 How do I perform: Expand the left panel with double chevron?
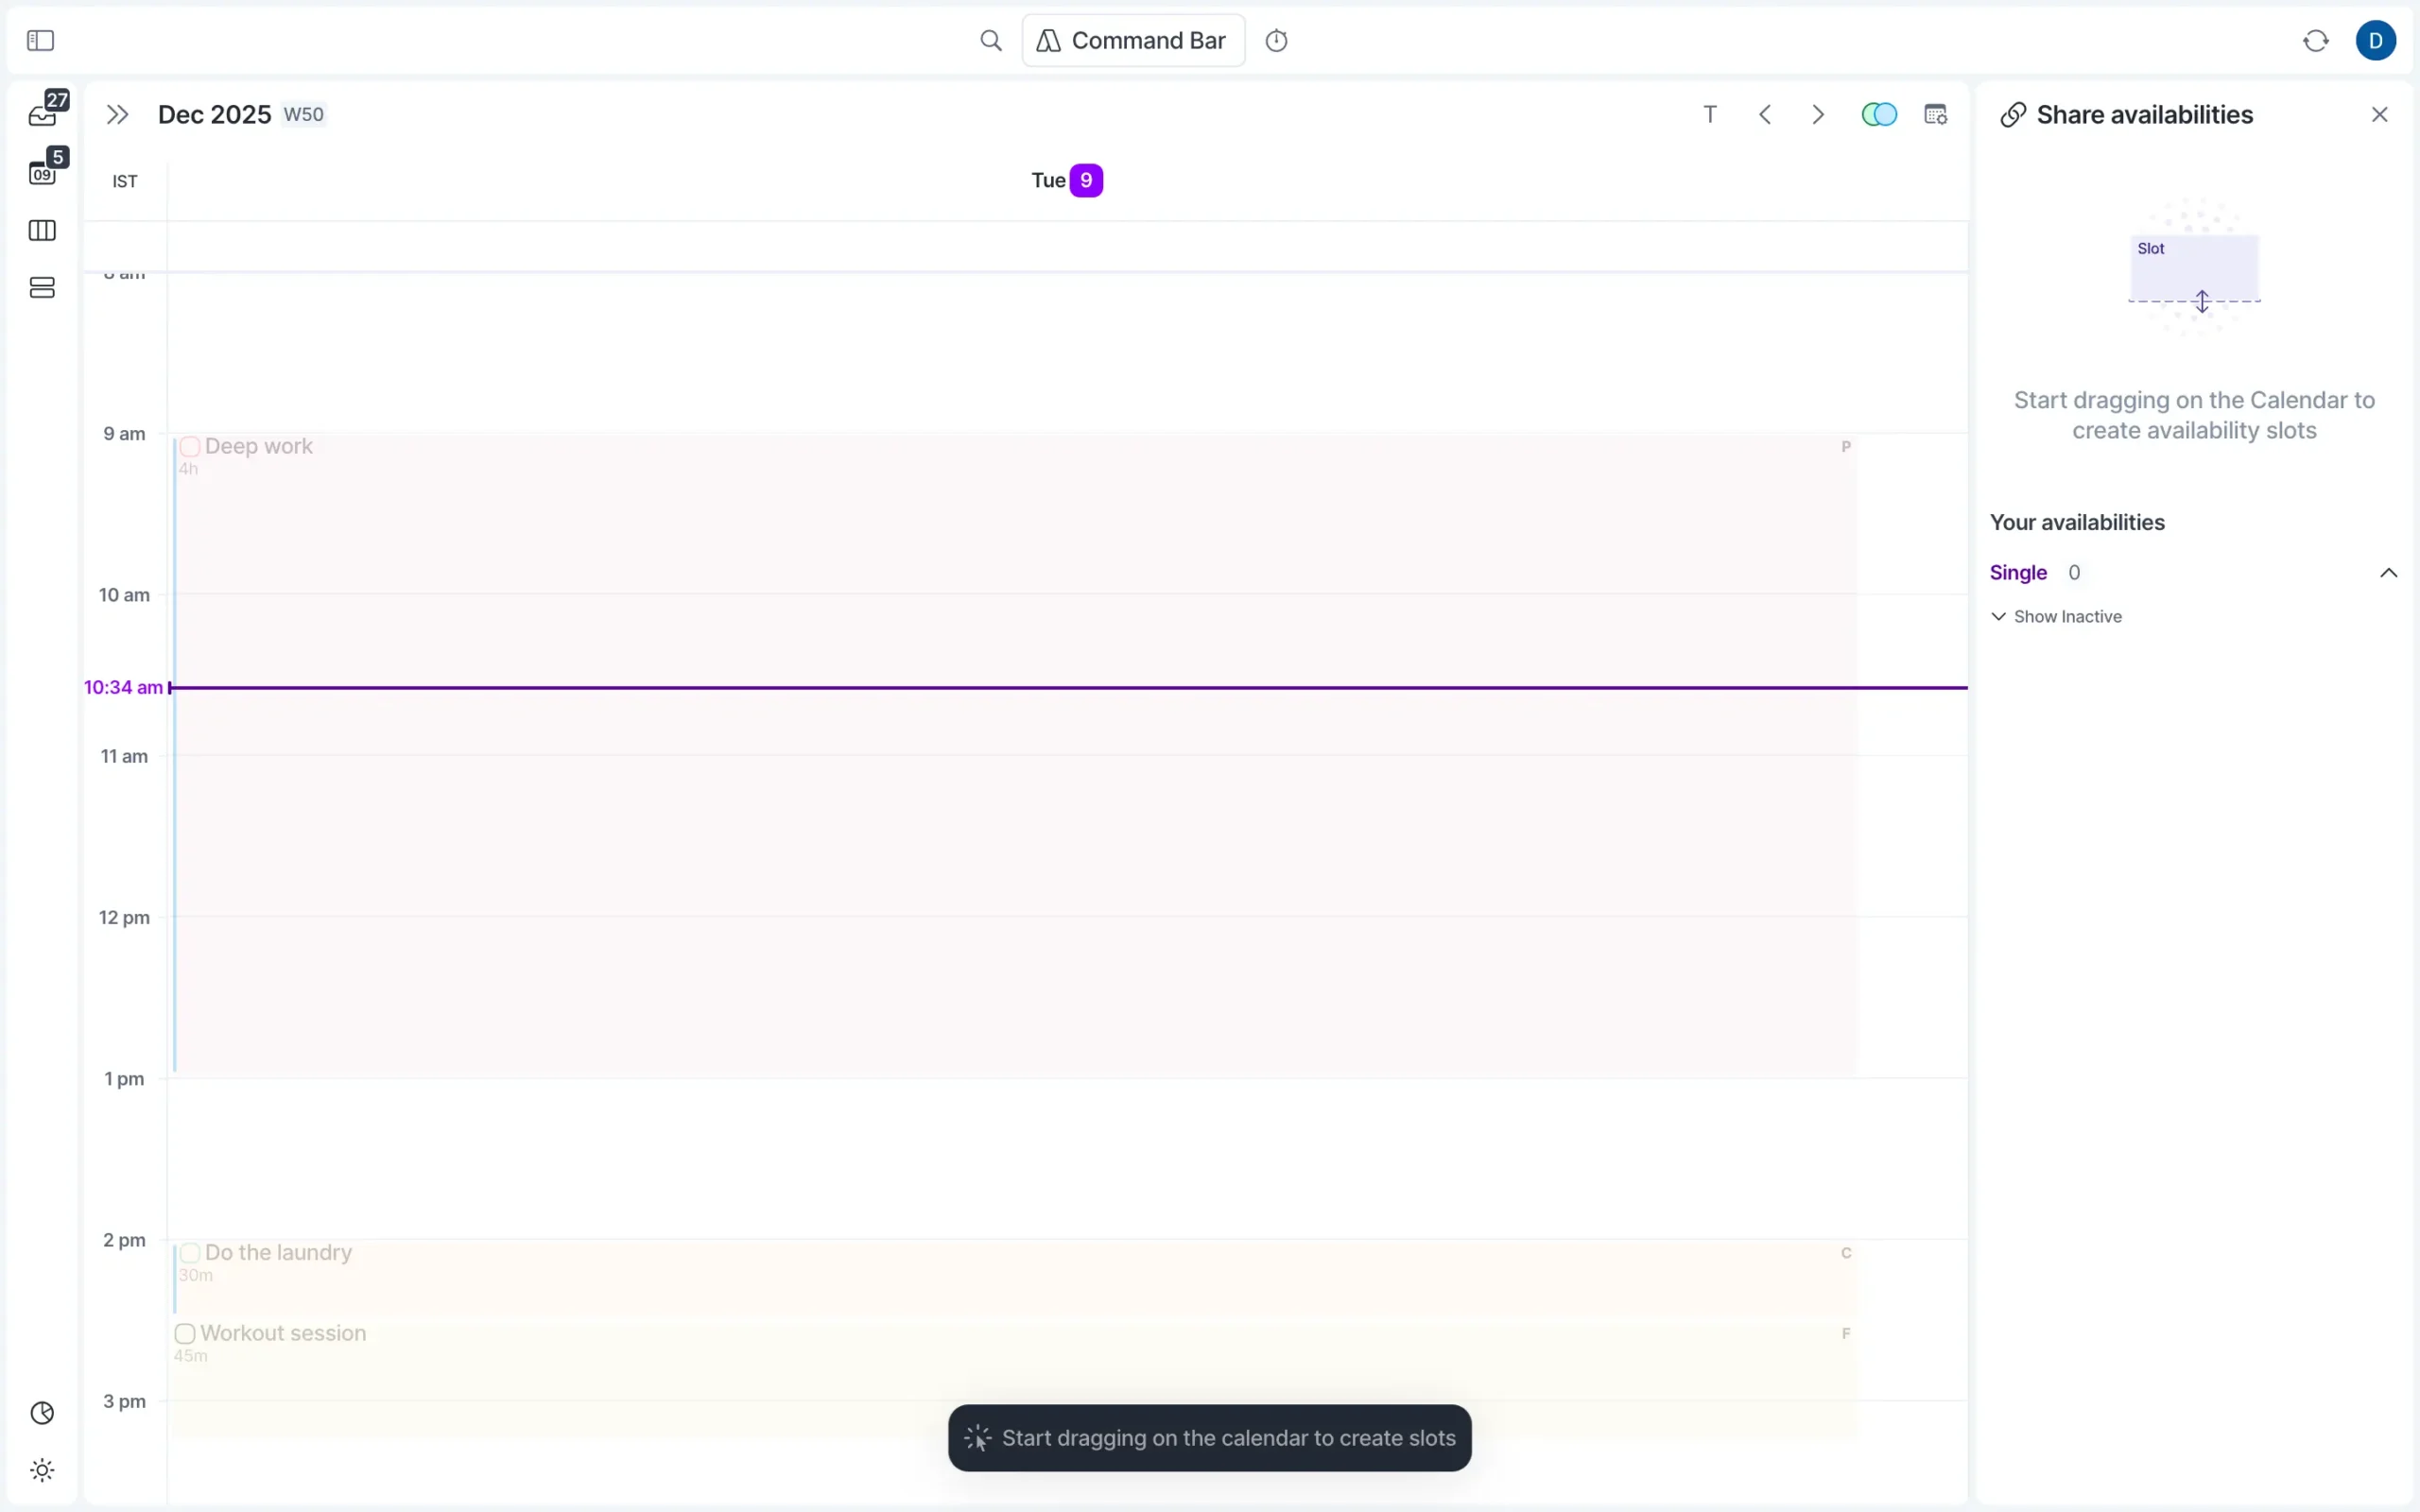[x=116, y=113]
